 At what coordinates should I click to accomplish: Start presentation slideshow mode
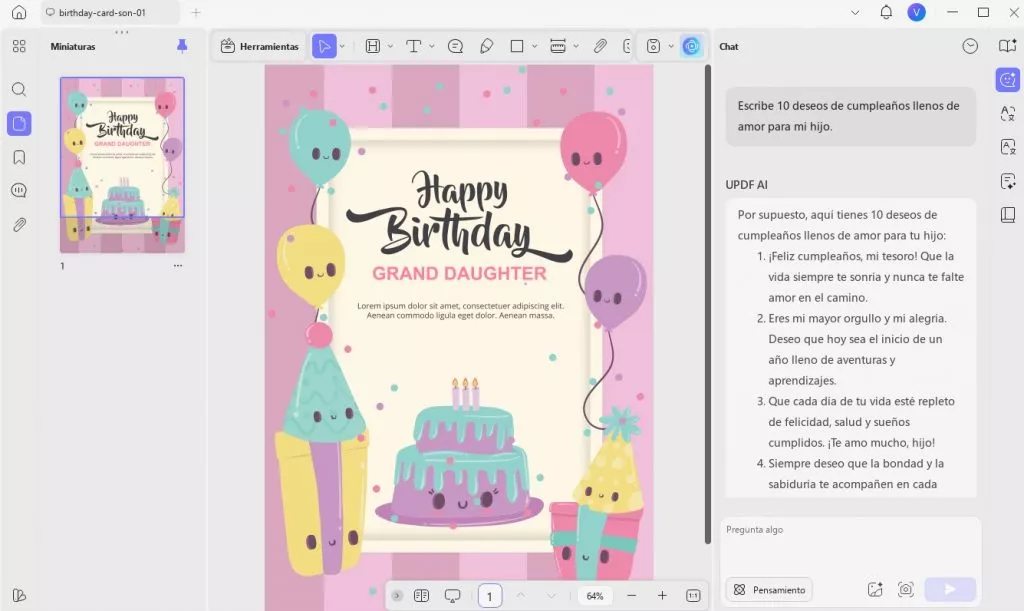tap(452, 595)
